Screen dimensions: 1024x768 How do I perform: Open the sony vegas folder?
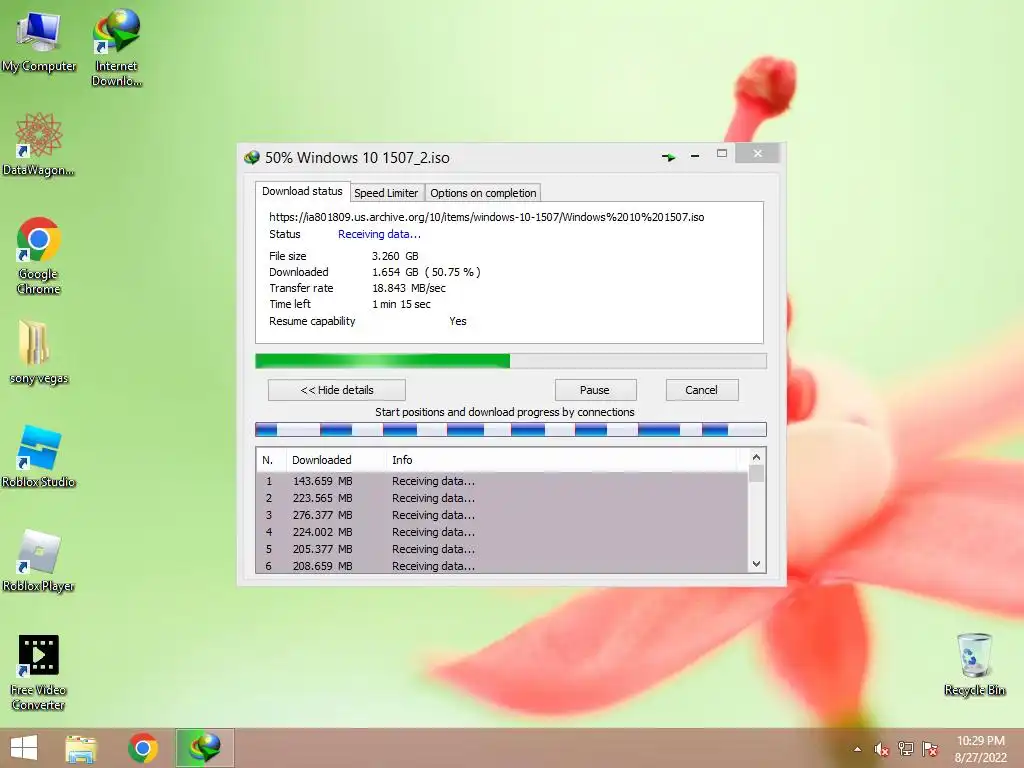[x=39, y=352]
